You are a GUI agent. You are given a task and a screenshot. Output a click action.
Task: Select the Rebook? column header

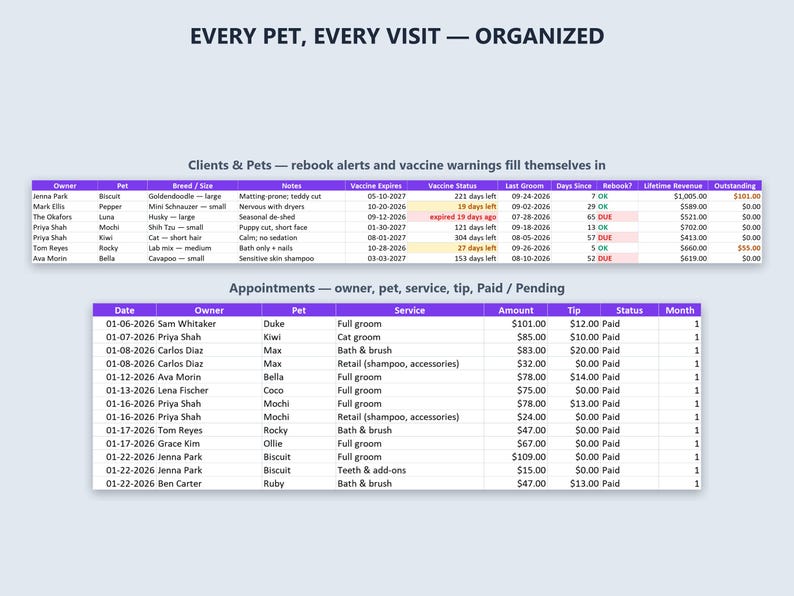(617, 186)
